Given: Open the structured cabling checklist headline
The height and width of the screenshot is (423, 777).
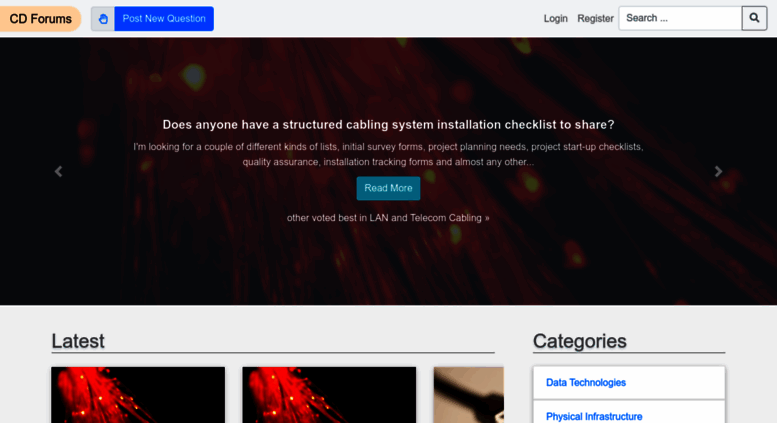Looking at the screenshot, I should pyautogui.click(x=388, y=125).
